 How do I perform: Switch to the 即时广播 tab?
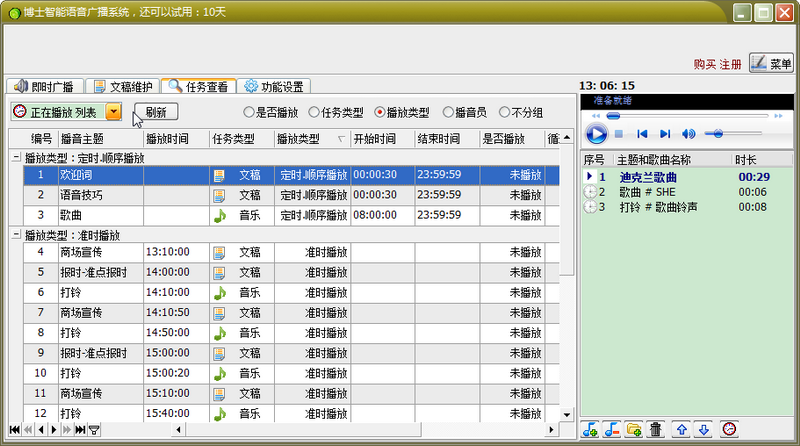click(x=45, y=87)
